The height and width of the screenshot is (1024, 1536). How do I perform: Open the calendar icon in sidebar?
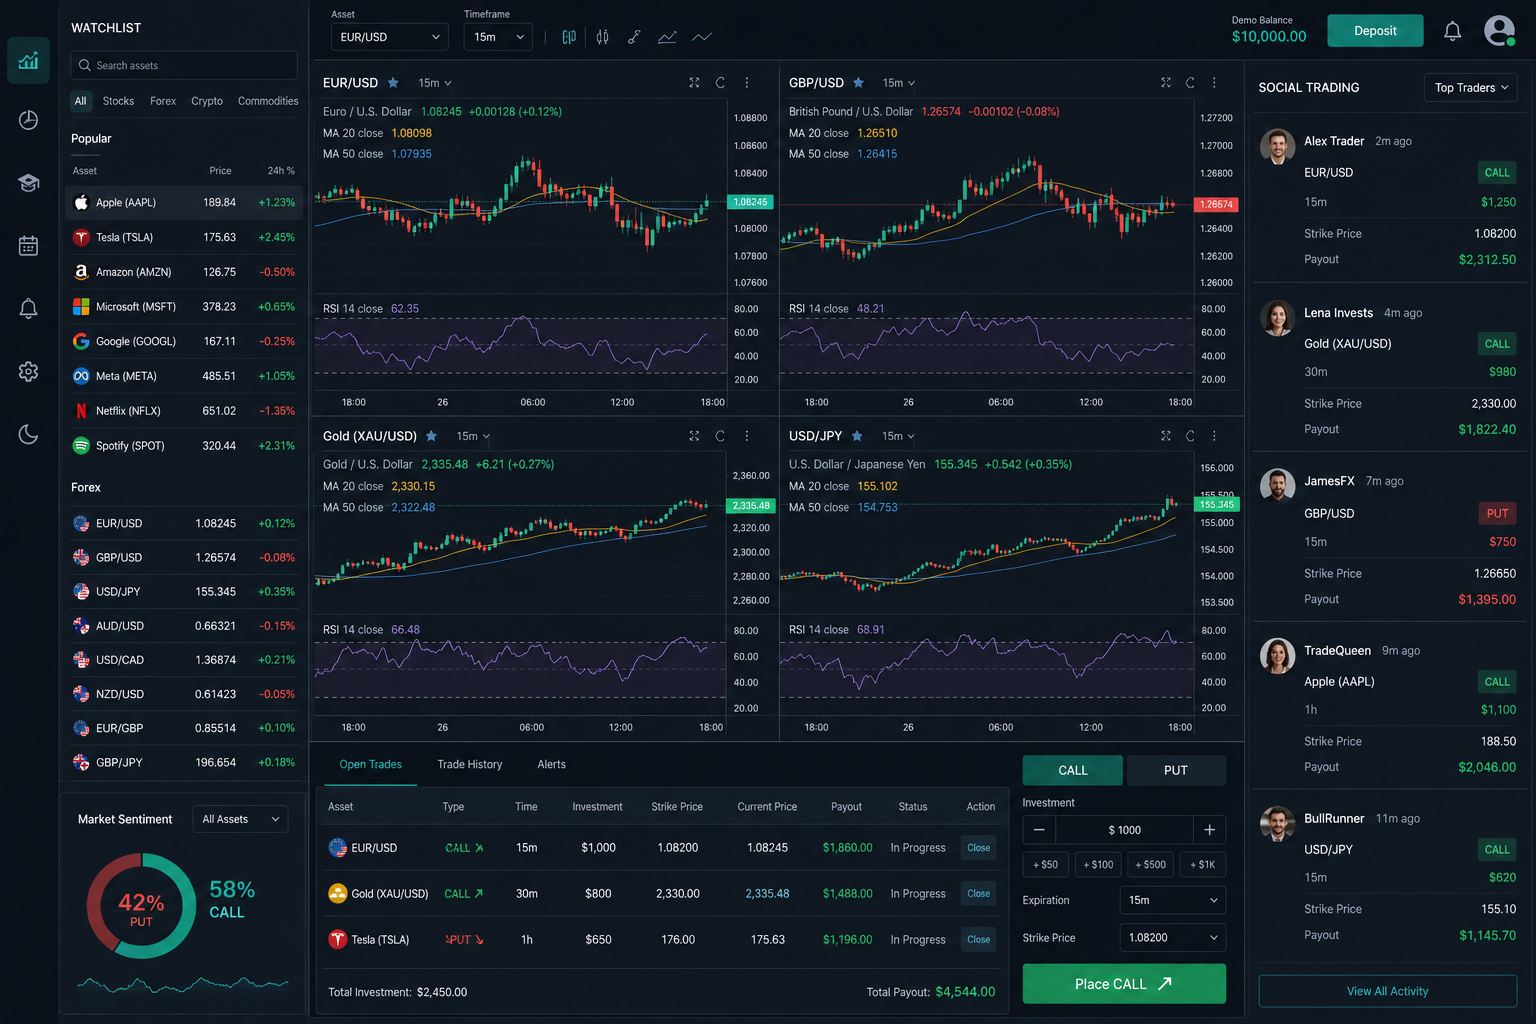pyautogui.click(x=28, y=246)
